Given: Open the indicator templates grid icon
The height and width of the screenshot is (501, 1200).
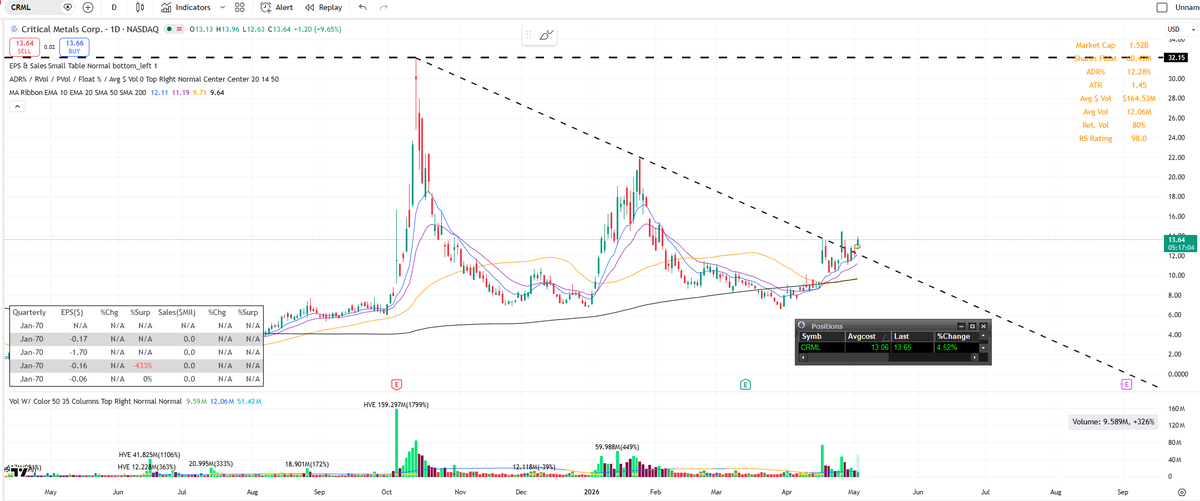Looking at the screenshot, I should (240, 7).
